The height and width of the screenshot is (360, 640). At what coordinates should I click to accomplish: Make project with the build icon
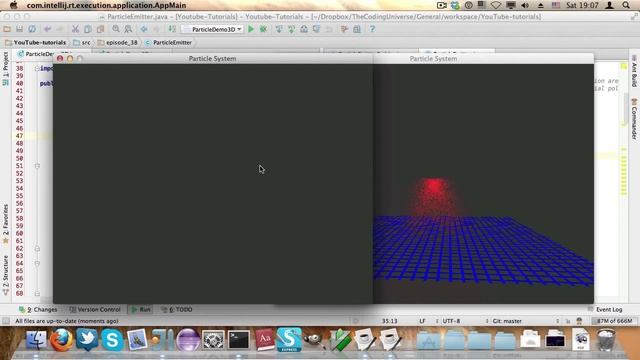[172, 29]
